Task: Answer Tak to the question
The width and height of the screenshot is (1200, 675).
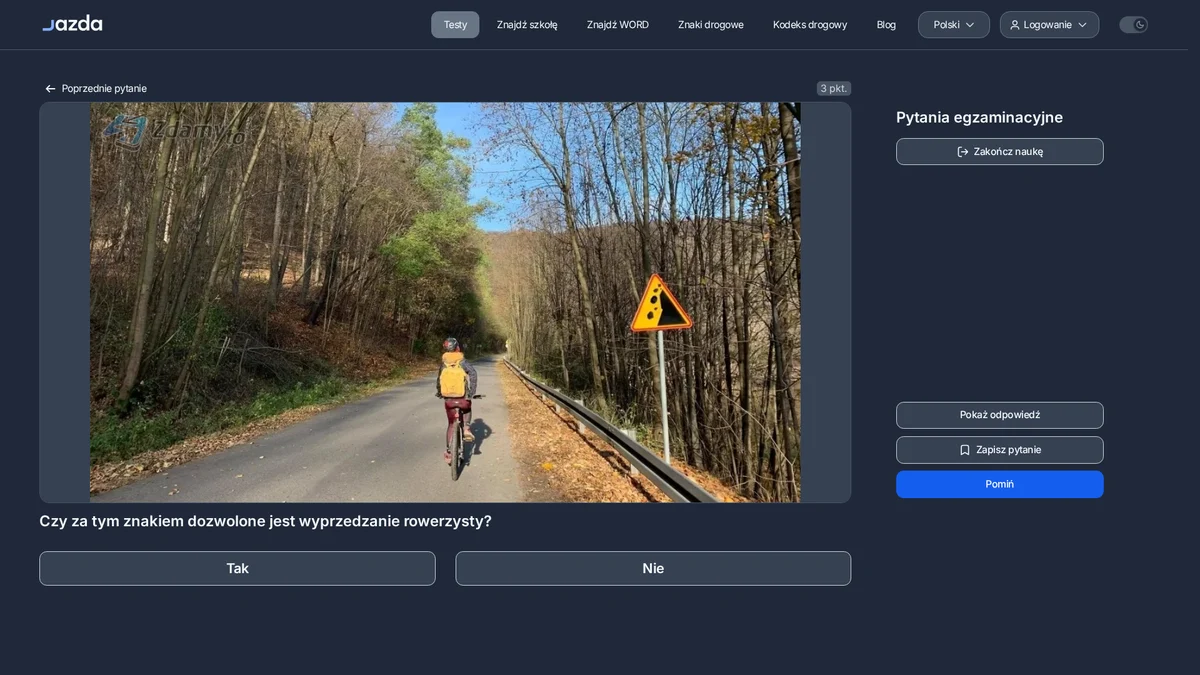Action: point(237,568)
